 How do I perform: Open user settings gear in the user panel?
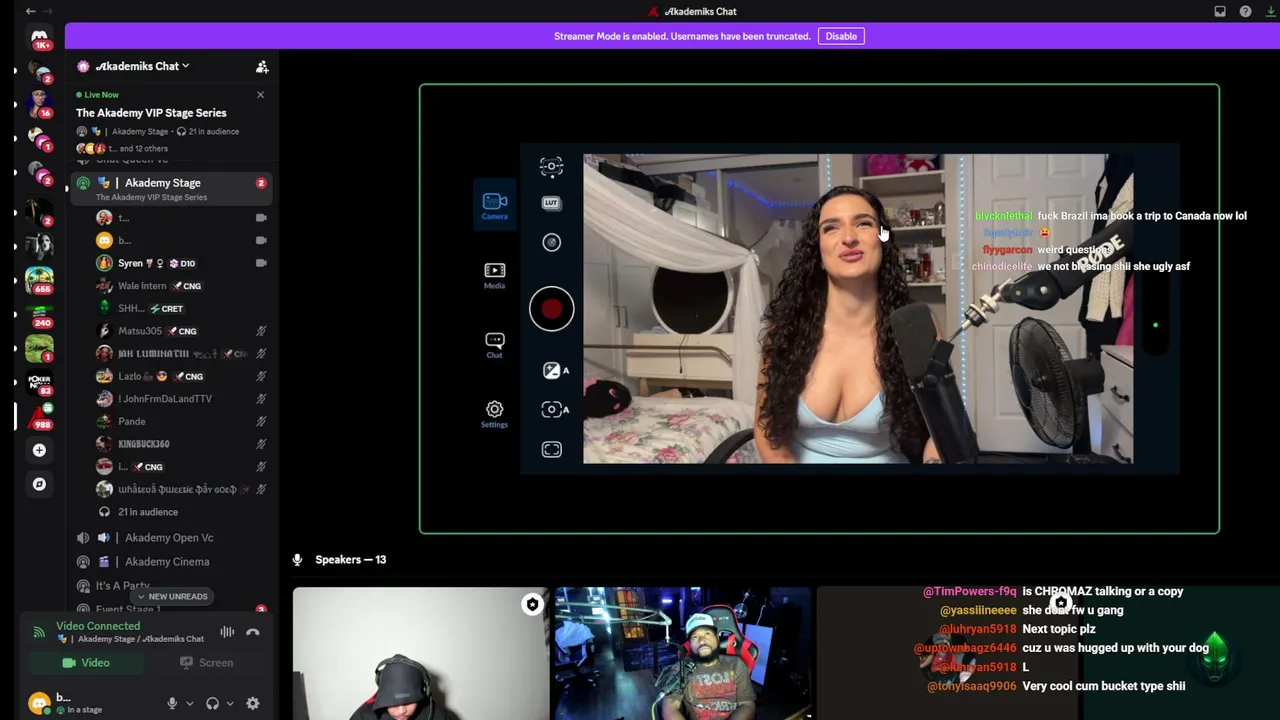click(x=253, y=704)
